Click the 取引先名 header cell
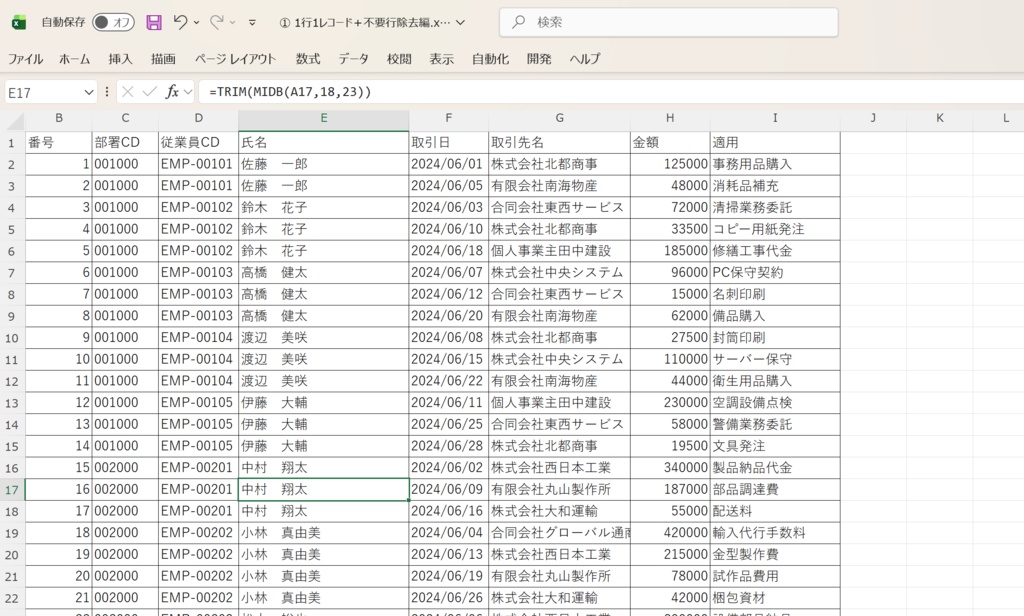Screen dimensions: 1024x616 [560, 142]
